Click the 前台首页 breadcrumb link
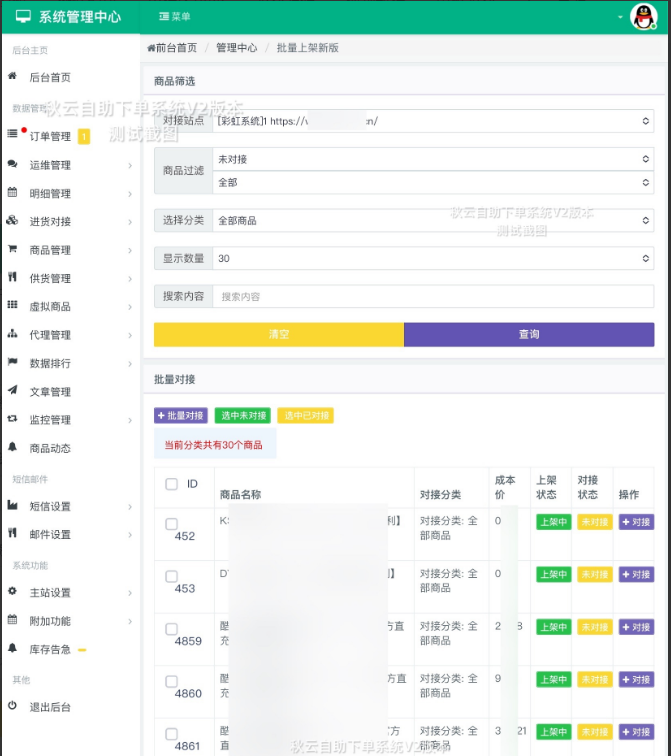Image resolution: width=671 pixels, height=756 pixels. pos(176,48)
